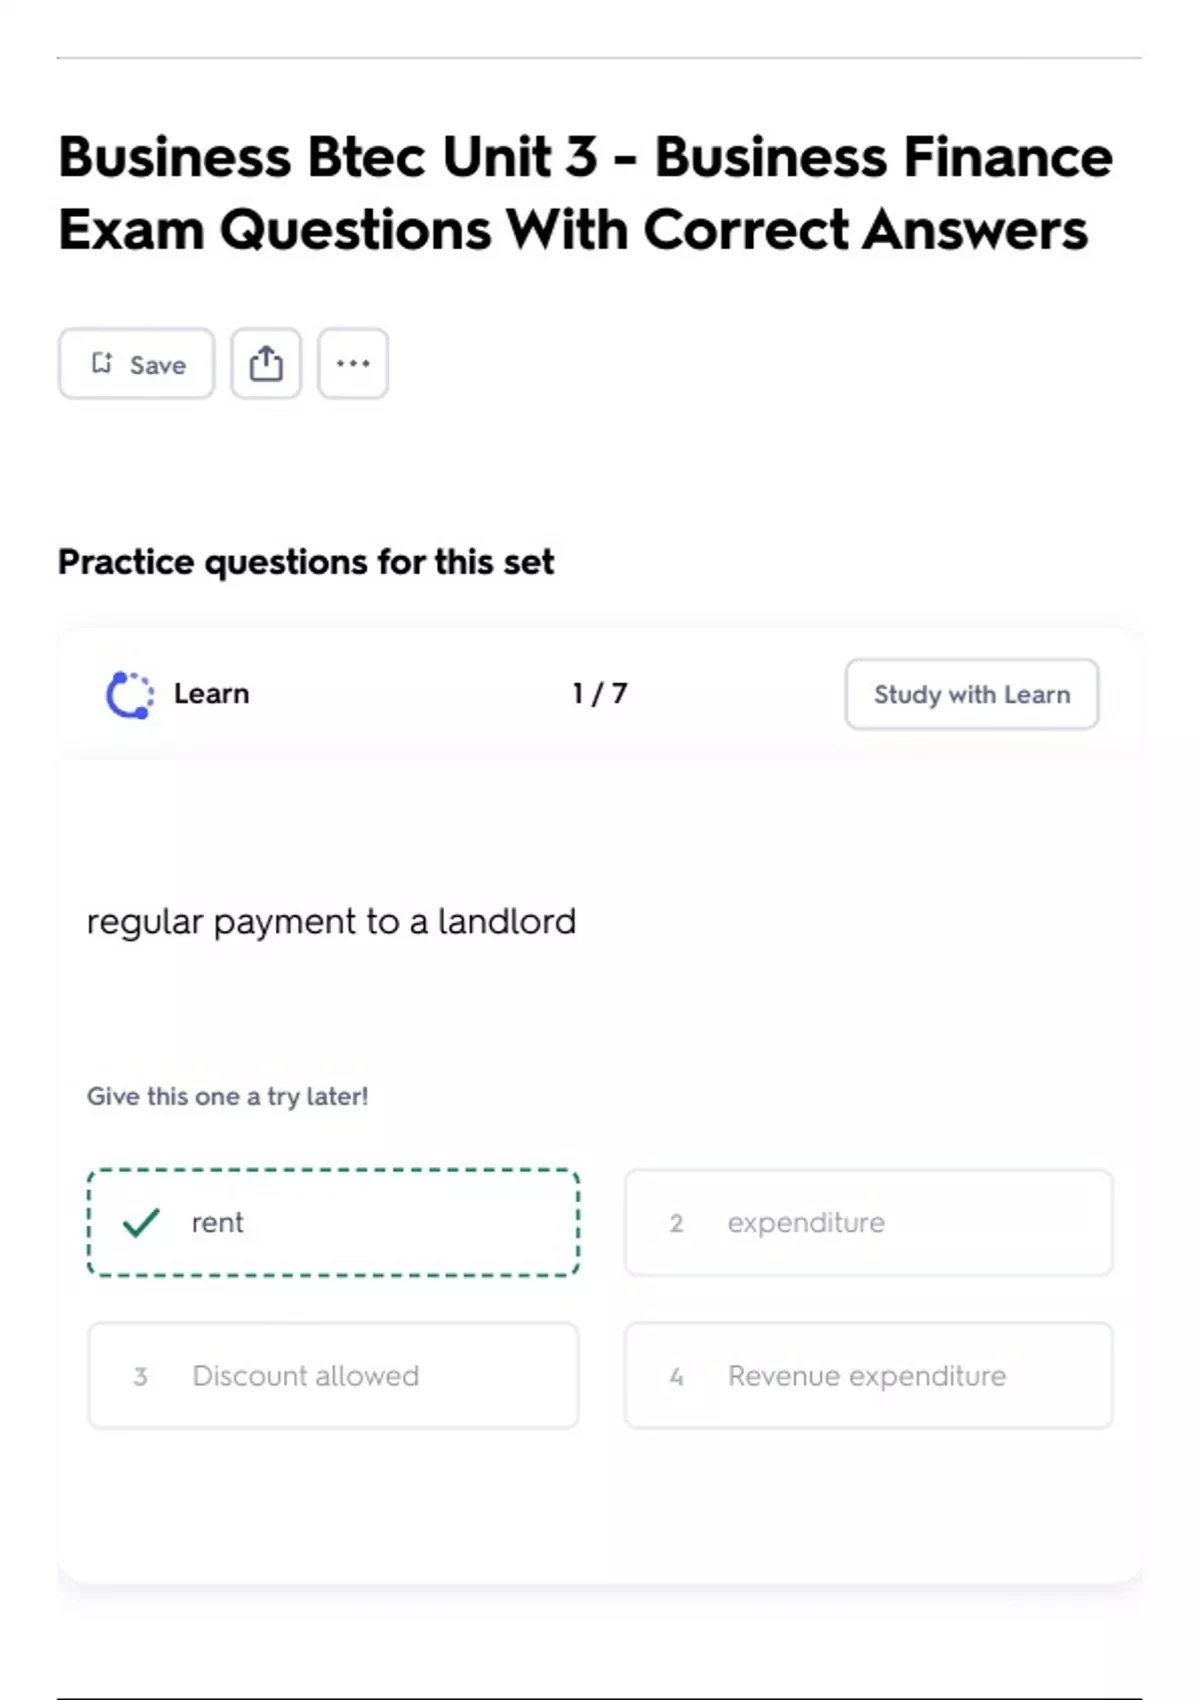Click the 'Give this one a try later!' text
The width and height of the screenshot is (1200, 1700).
click(228, 1097)
